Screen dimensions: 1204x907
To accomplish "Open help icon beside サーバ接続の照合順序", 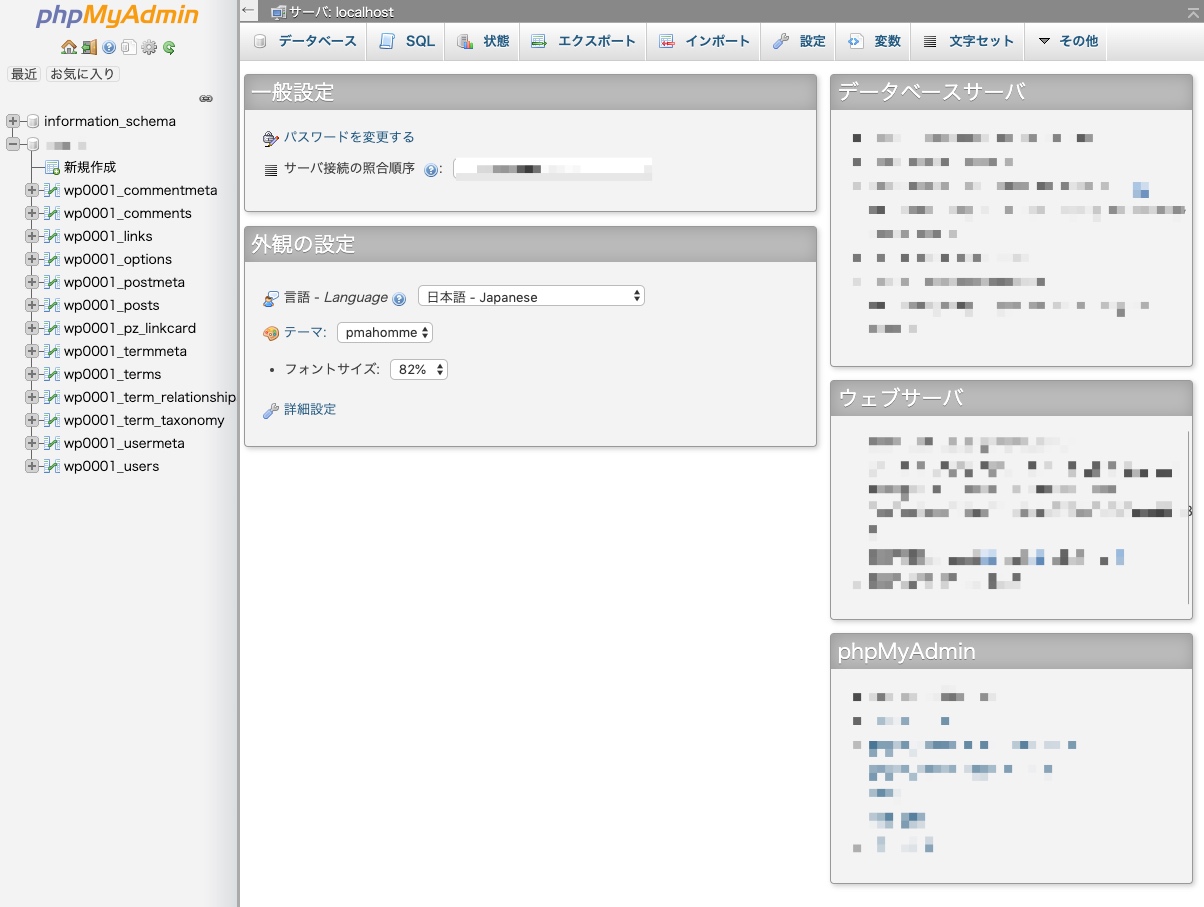I will 431,170.
